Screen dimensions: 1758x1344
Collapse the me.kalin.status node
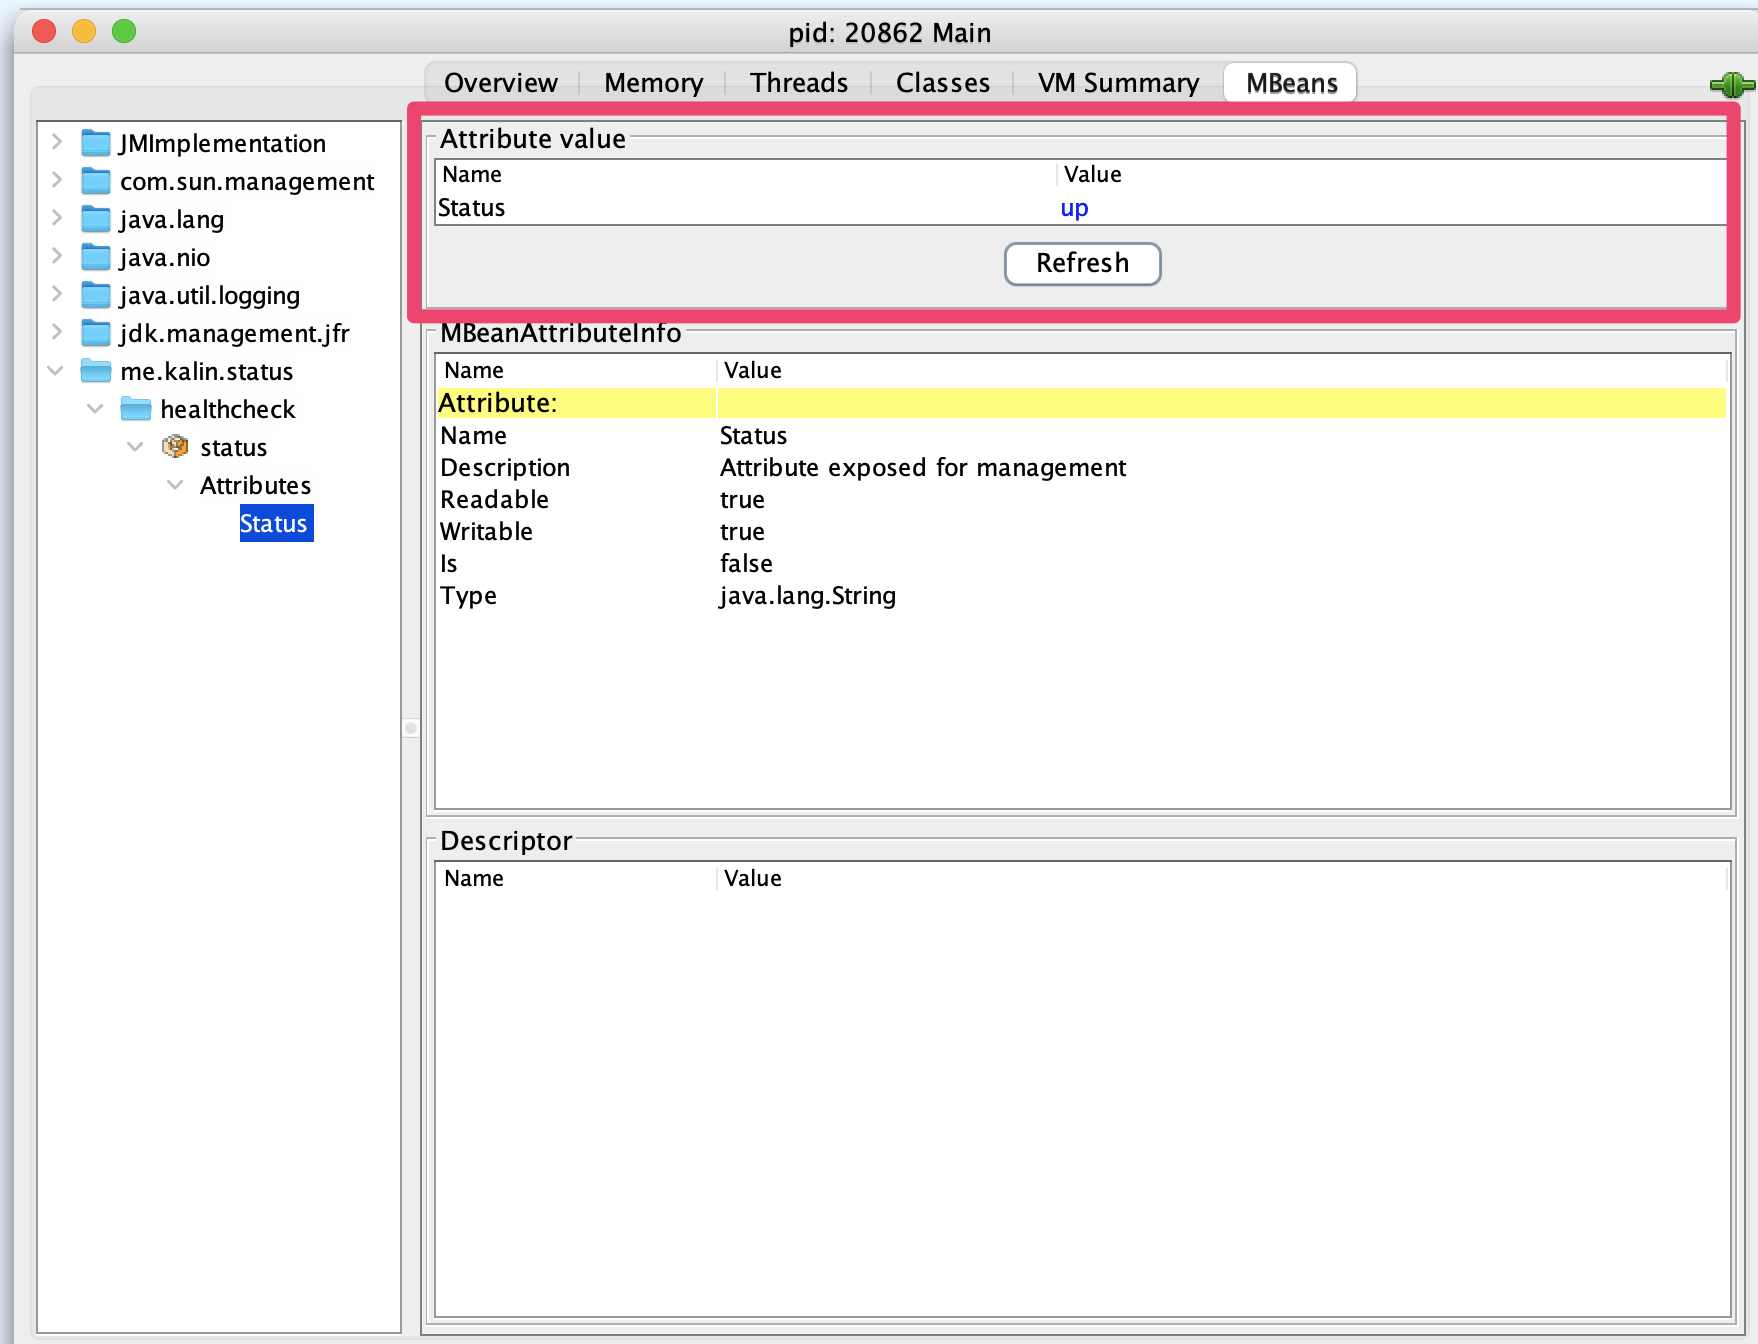[56, 371]
